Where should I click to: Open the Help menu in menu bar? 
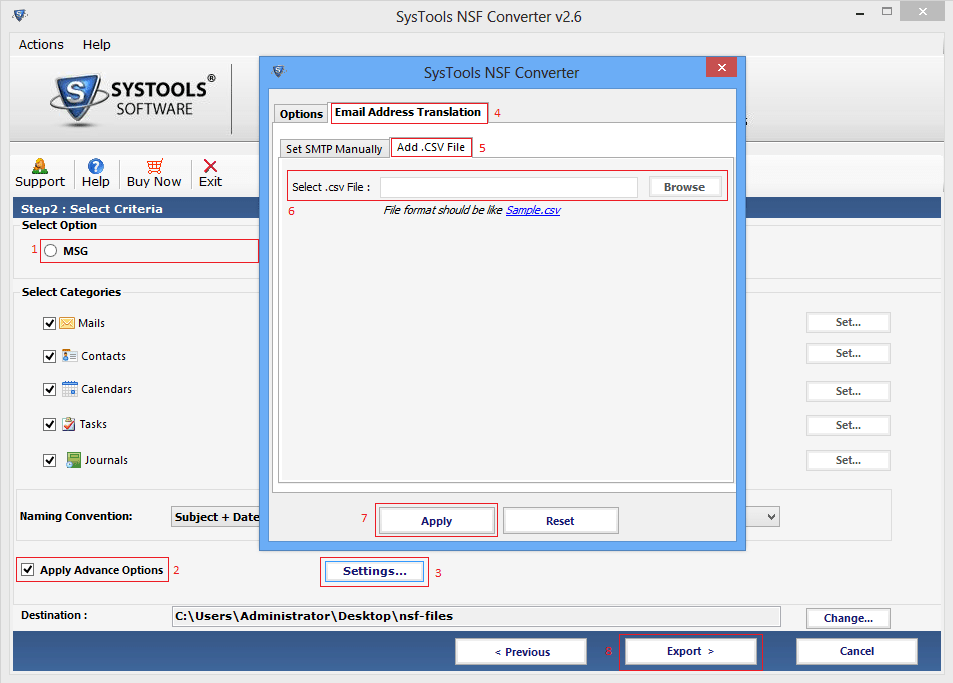point(97,44)
